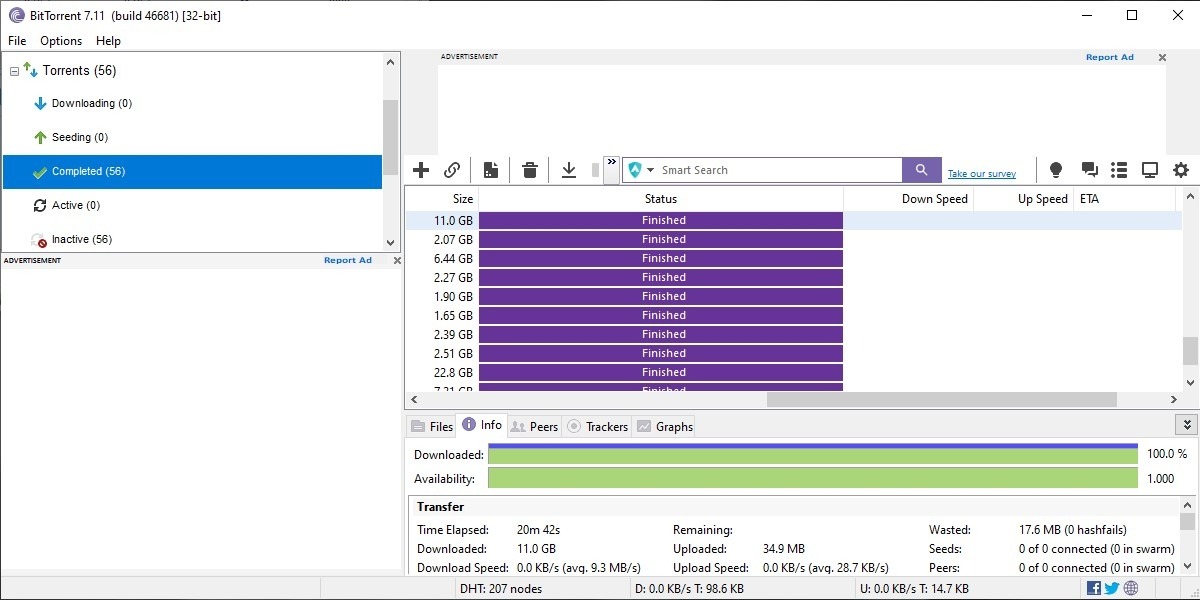The height and width of the screenshot is (600, 1200).
Task: Click the Downloaded progress bar
Action: 810,454
